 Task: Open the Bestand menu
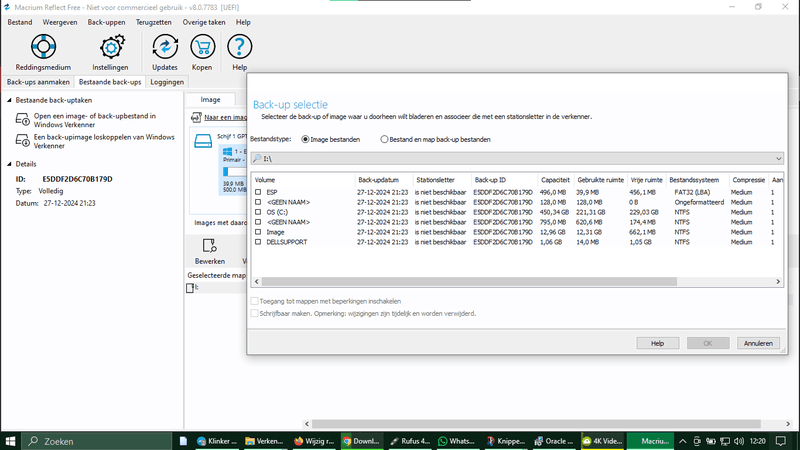point(20,22)
